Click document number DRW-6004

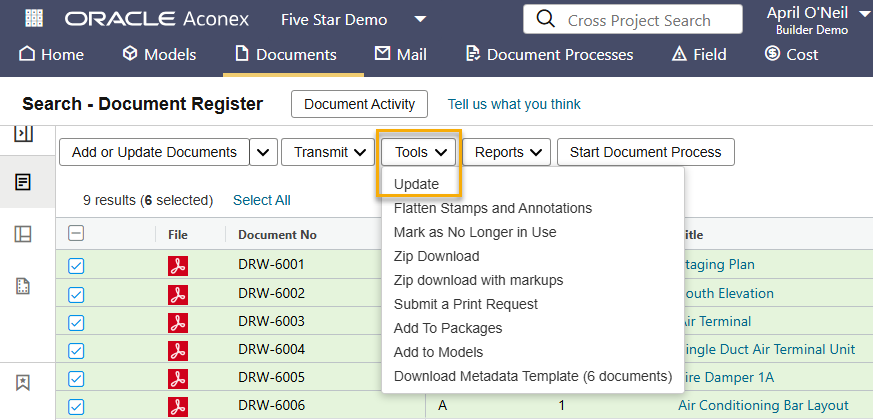click(x=271, y=349)
